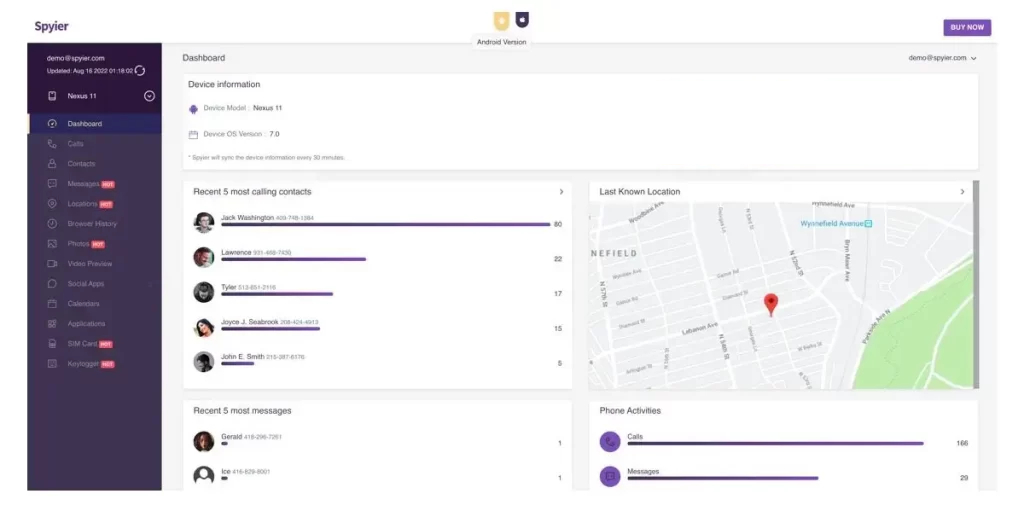The image size is (1024, 511).
Task: Expand the Nexus 11 device selector
Action: pyautogui.click(x=149, y=96)
